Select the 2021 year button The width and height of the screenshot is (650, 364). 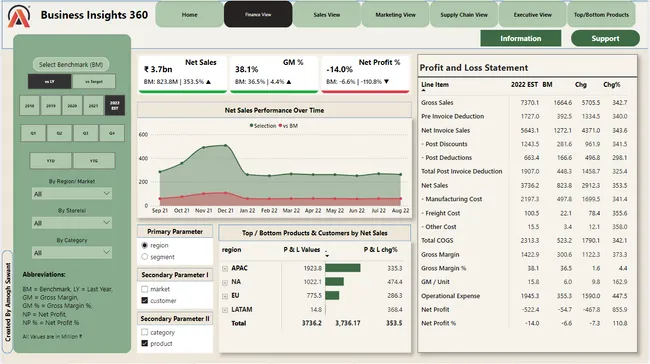point(93,105)
